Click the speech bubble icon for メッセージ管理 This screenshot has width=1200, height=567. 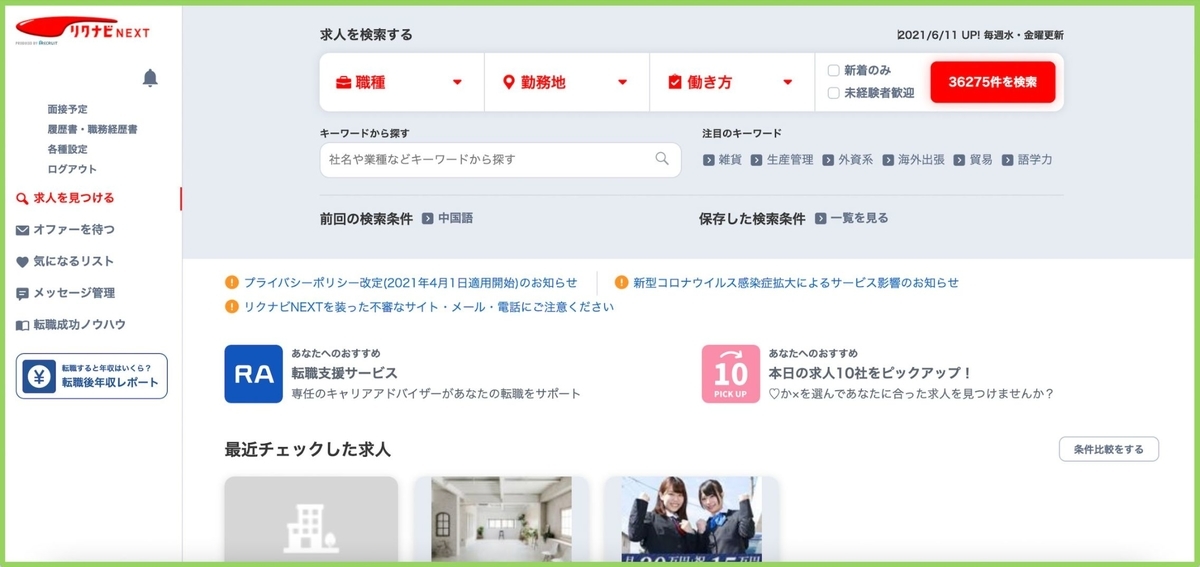click(23, 294)
